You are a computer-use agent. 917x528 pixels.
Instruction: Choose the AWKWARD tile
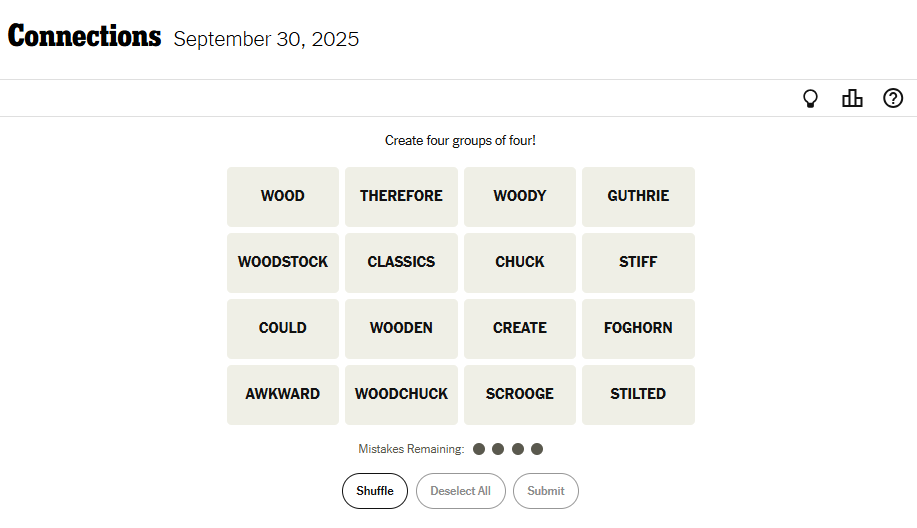click(283, 395)
